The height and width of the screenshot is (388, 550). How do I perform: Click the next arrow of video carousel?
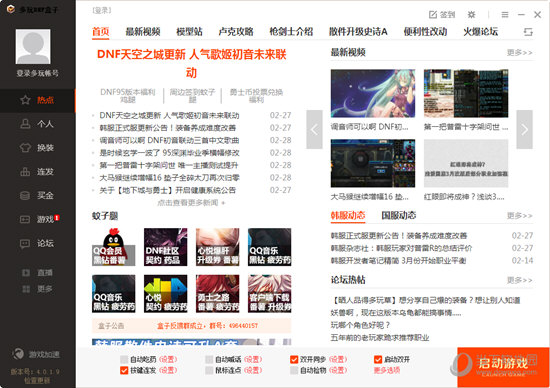tap(524, 129)
